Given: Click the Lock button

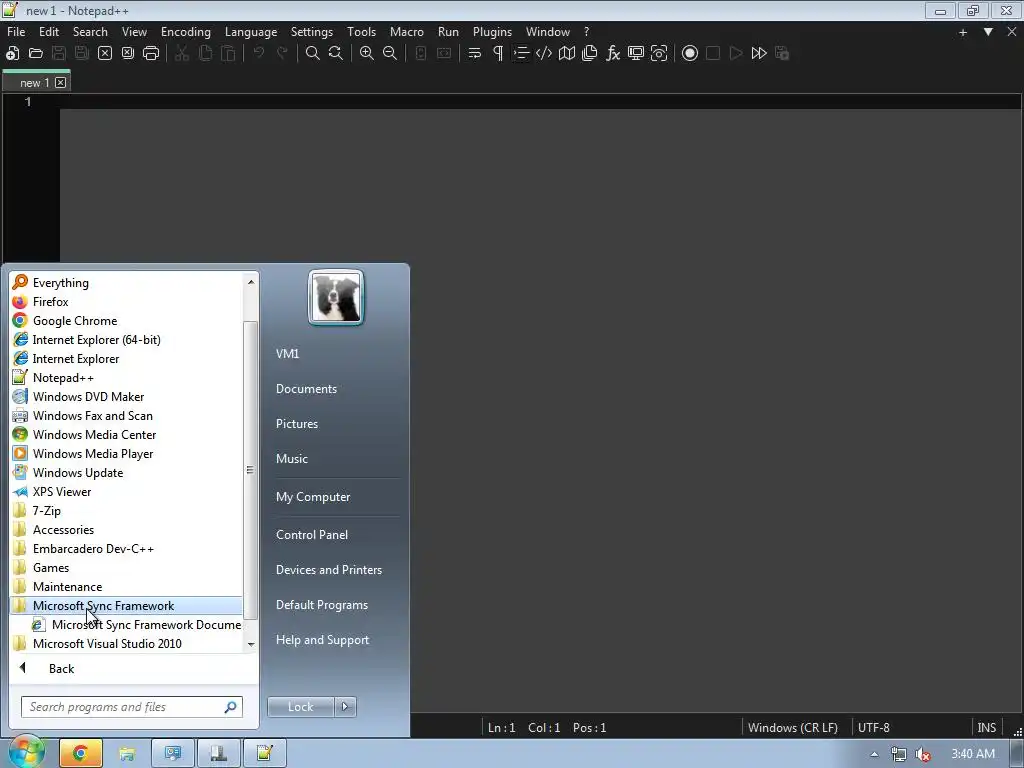Looking at the screenshot, I should tap(300, 707).
